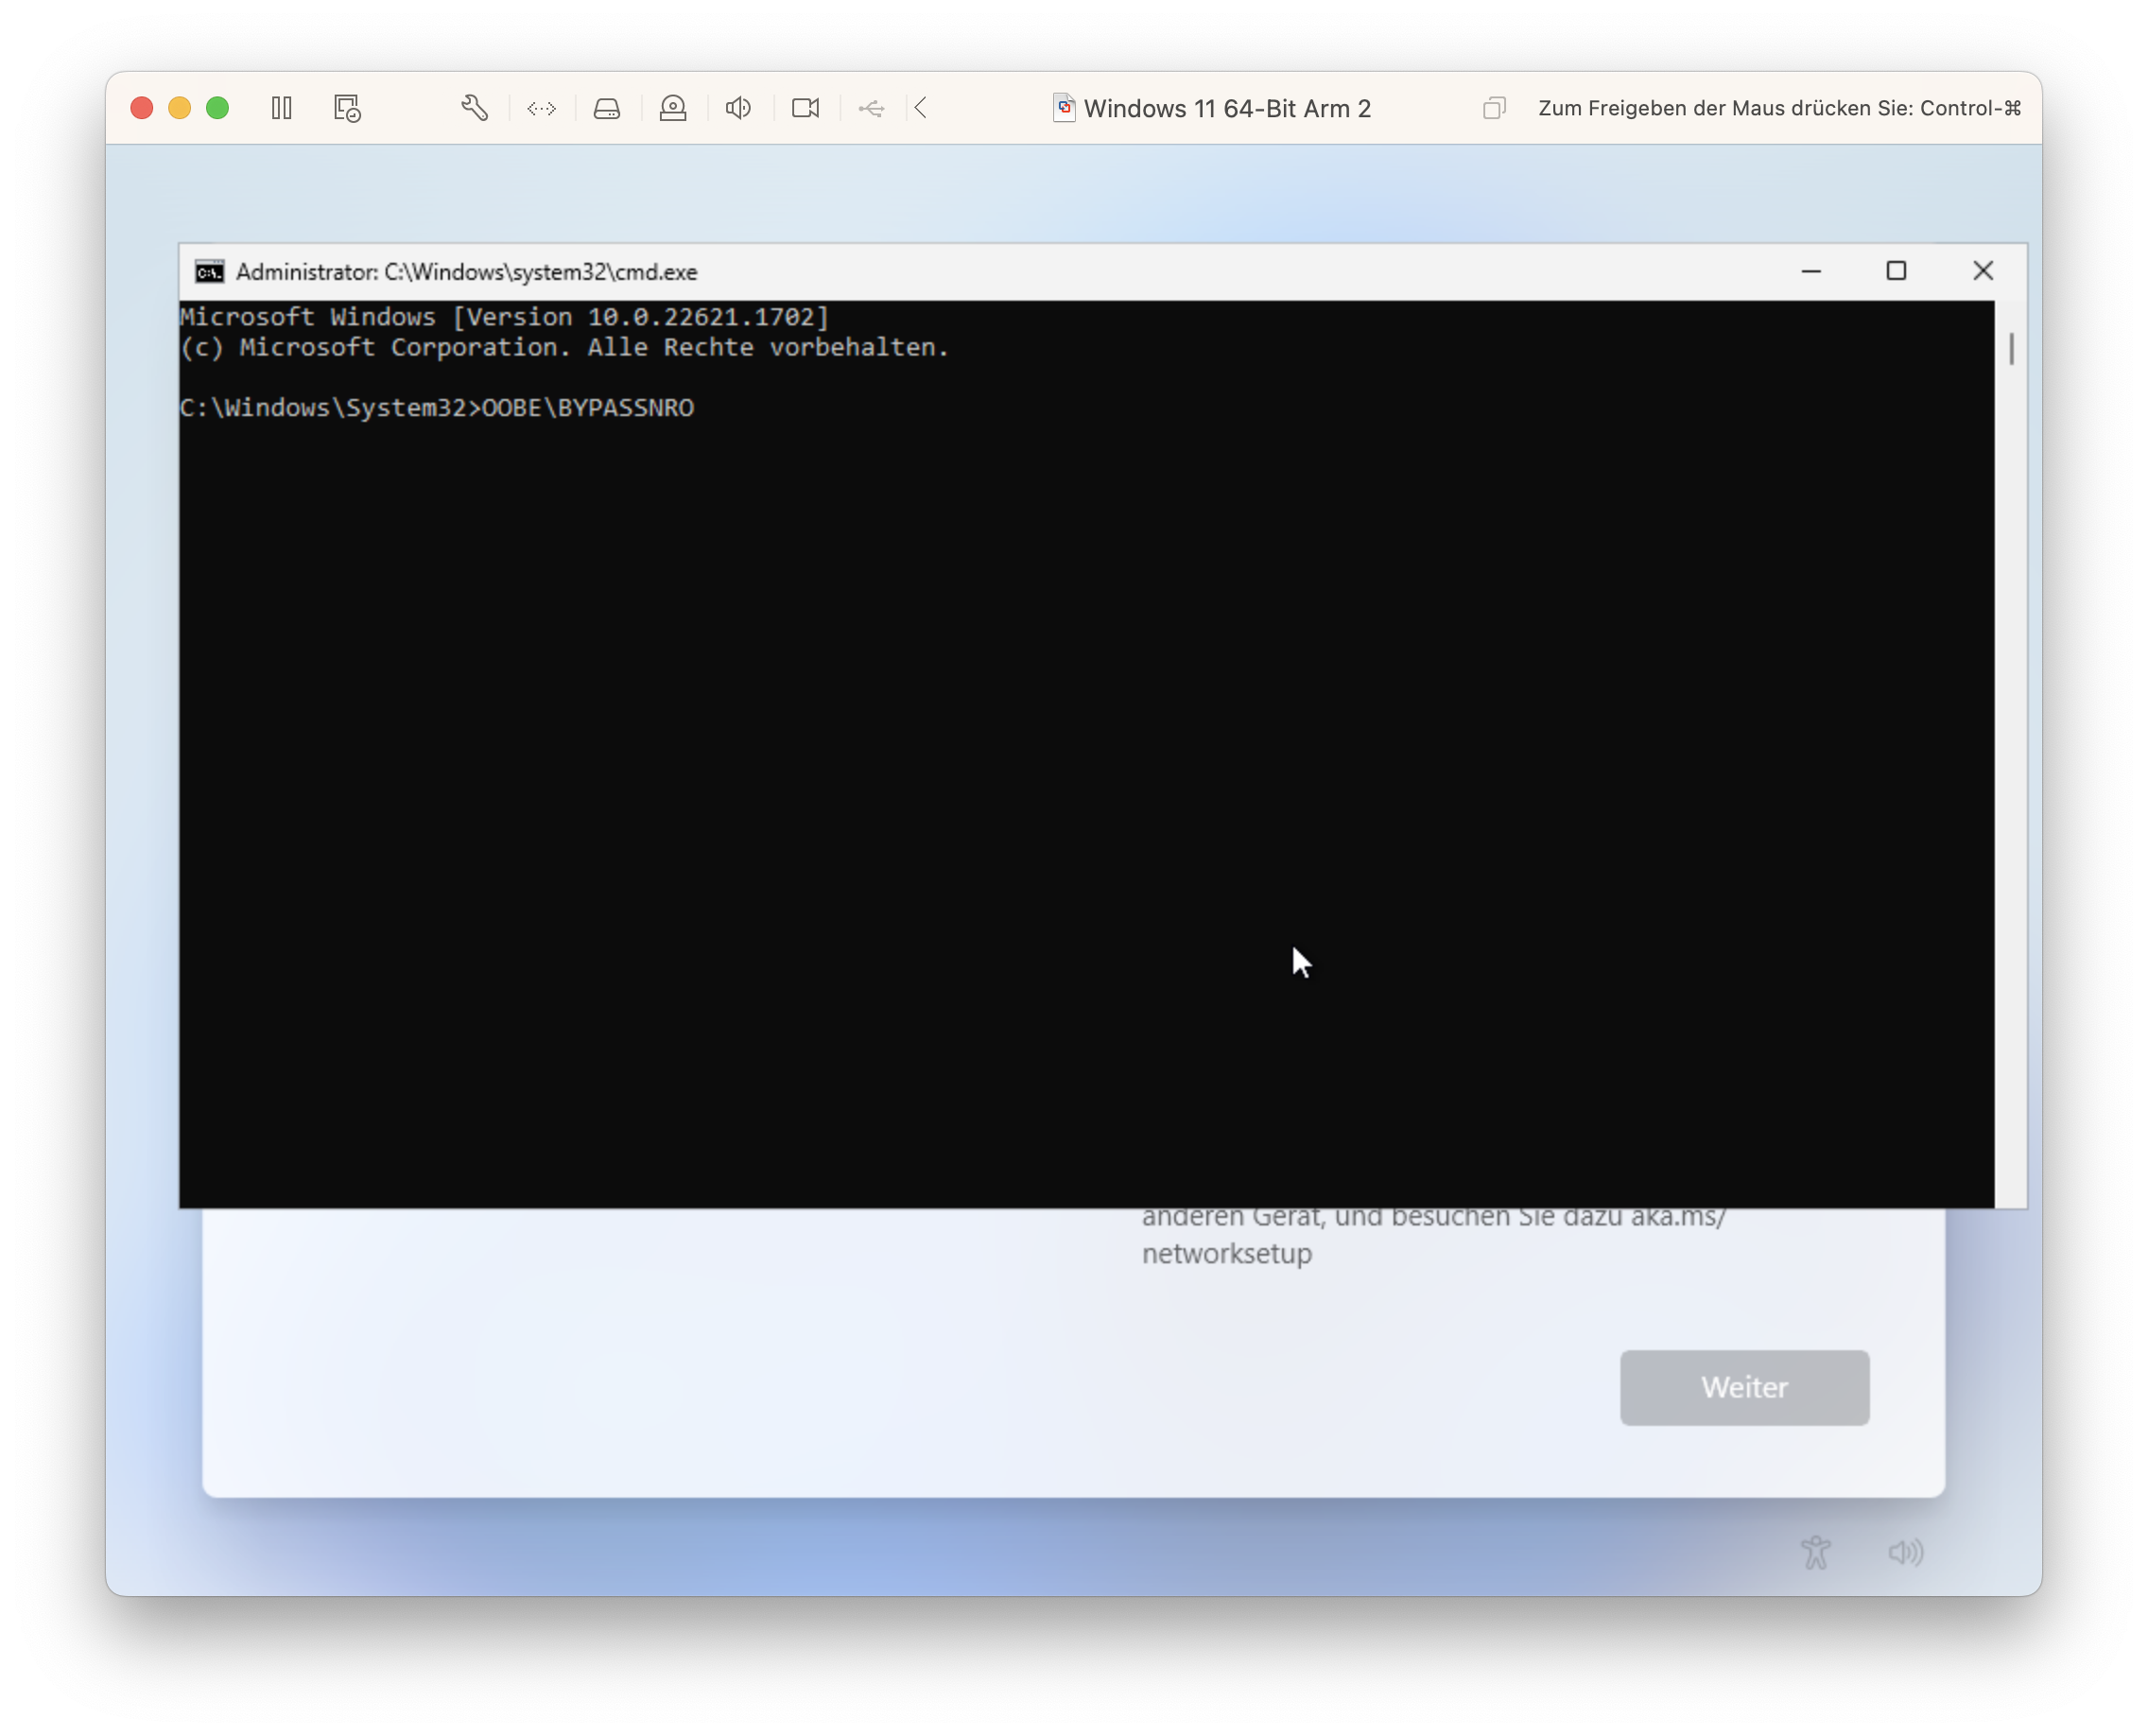Click the cmd.exe window icon
2148x1736 pixels.
coord(209,272)
